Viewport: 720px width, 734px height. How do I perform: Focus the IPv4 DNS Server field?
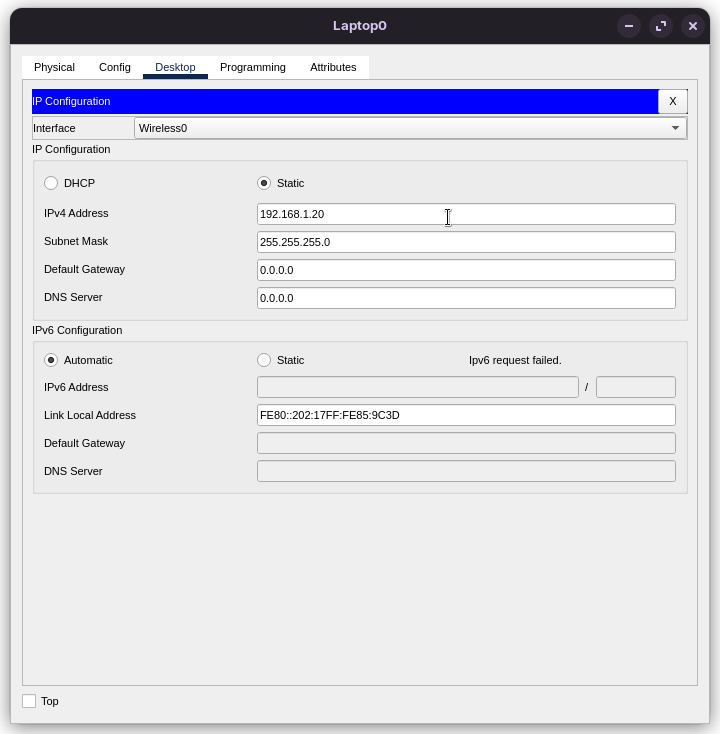pos(466,298)
